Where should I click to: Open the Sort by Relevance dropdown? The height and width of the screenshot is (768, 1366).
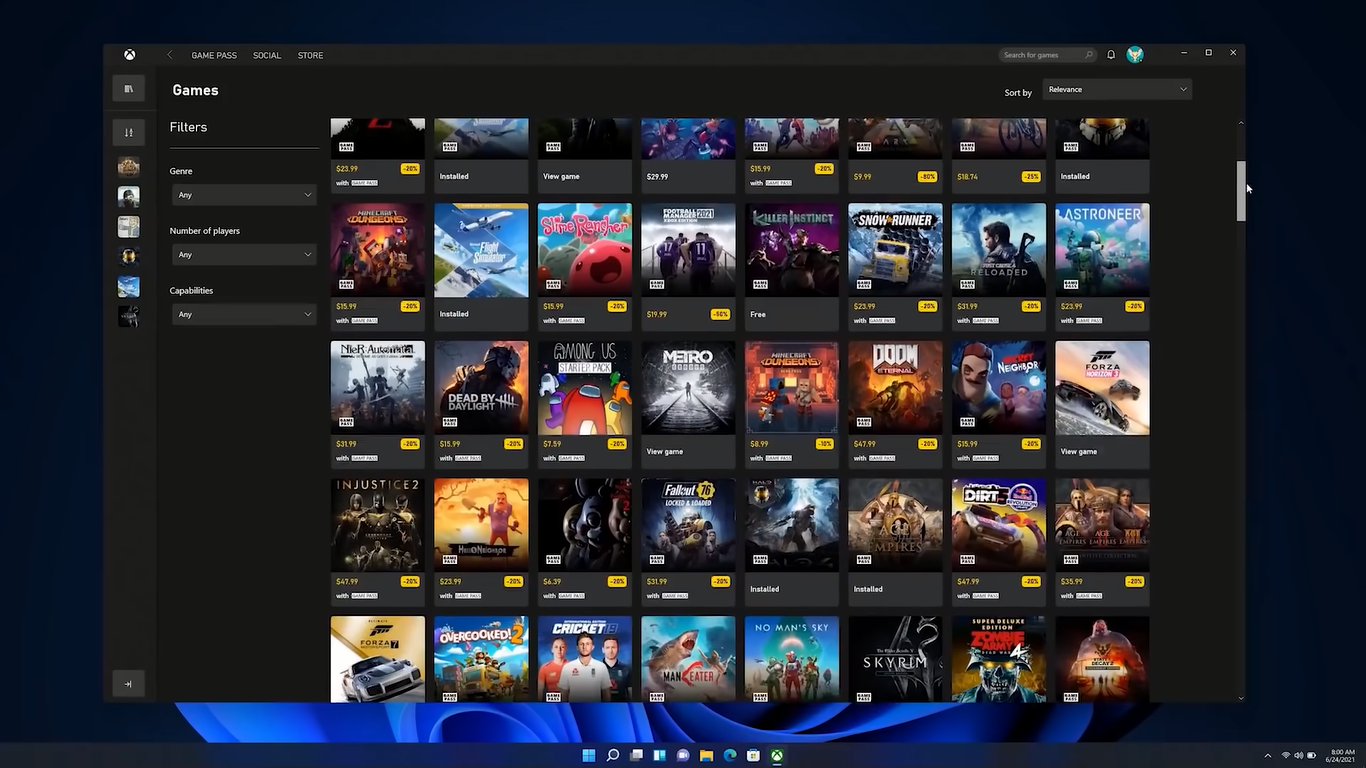(x=1117, y=89)
